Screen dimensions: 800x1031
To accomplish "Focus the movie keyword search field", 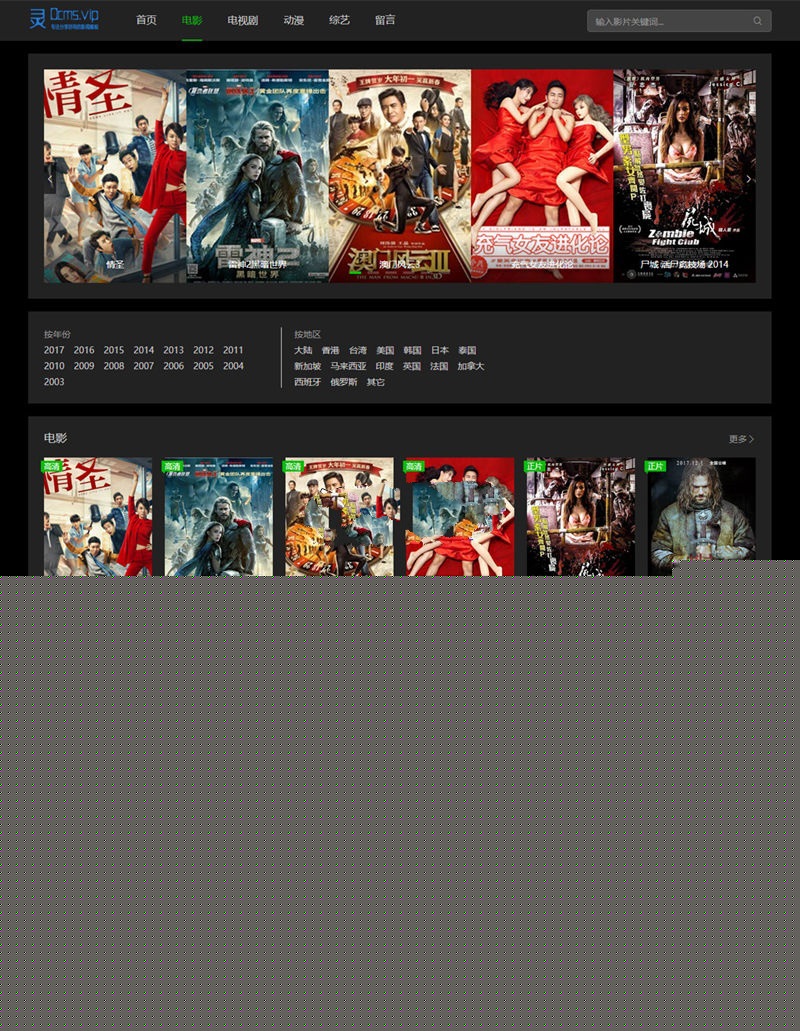I will point(679,21).
